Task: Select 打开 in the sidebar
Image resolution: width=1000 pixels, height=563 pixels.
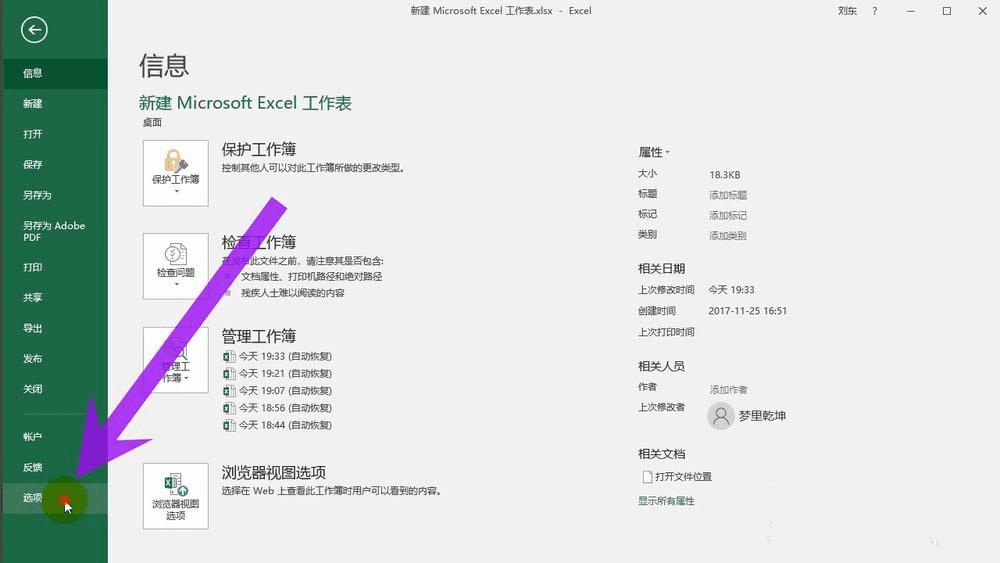Action: coord(54,134)
